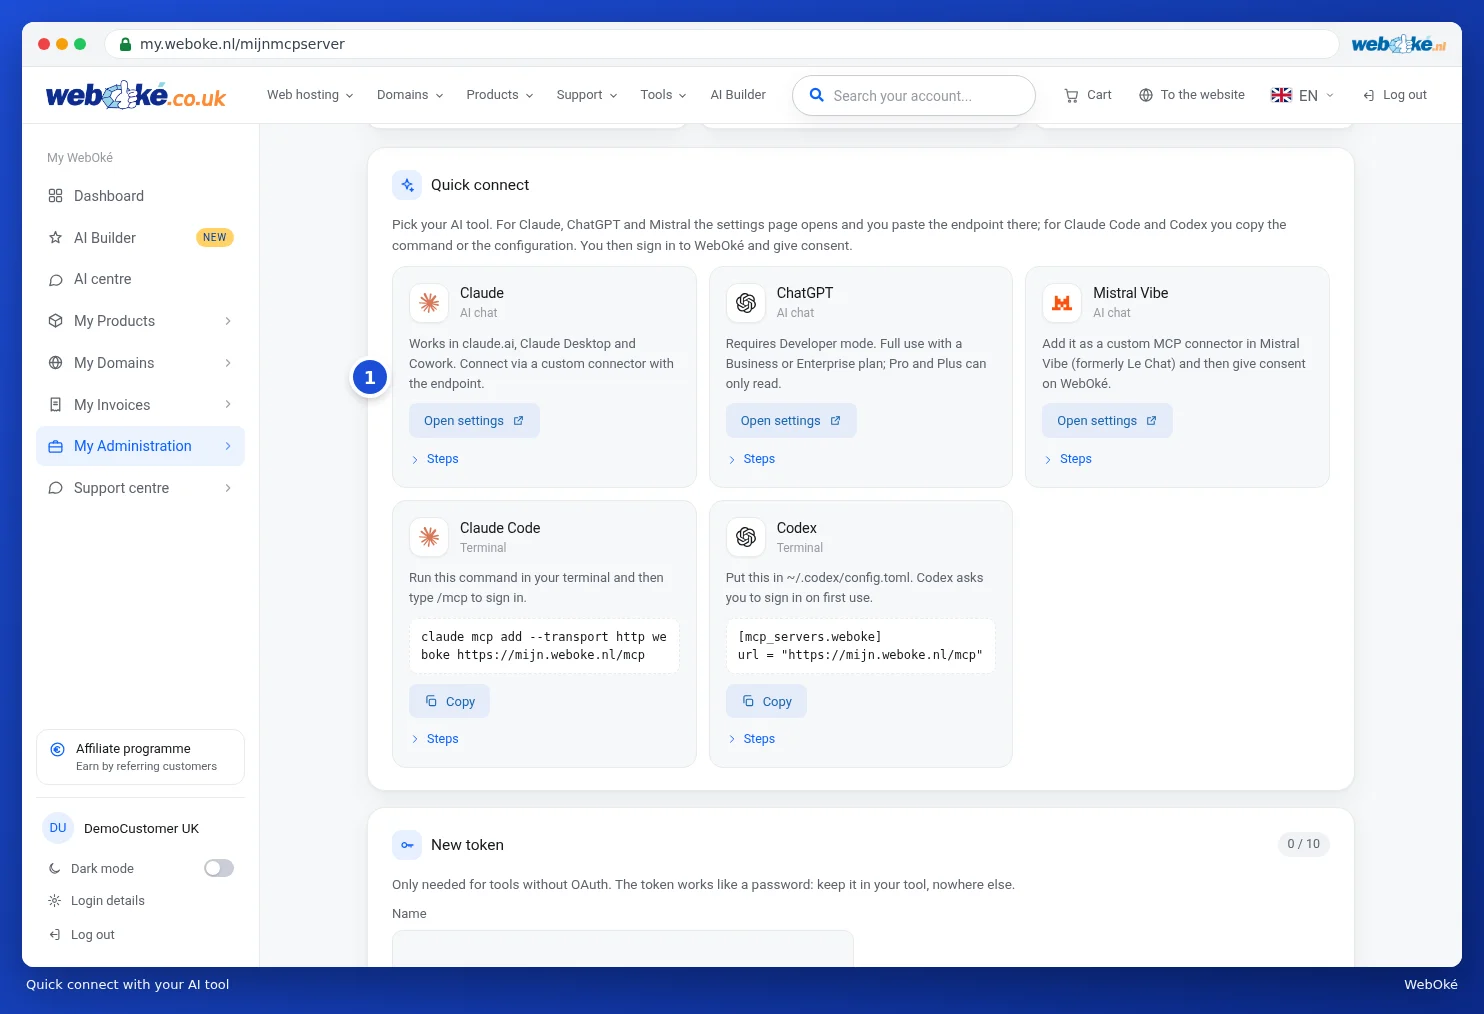Click the DU user avatar

pyautogui.click(x=58, y=828)
